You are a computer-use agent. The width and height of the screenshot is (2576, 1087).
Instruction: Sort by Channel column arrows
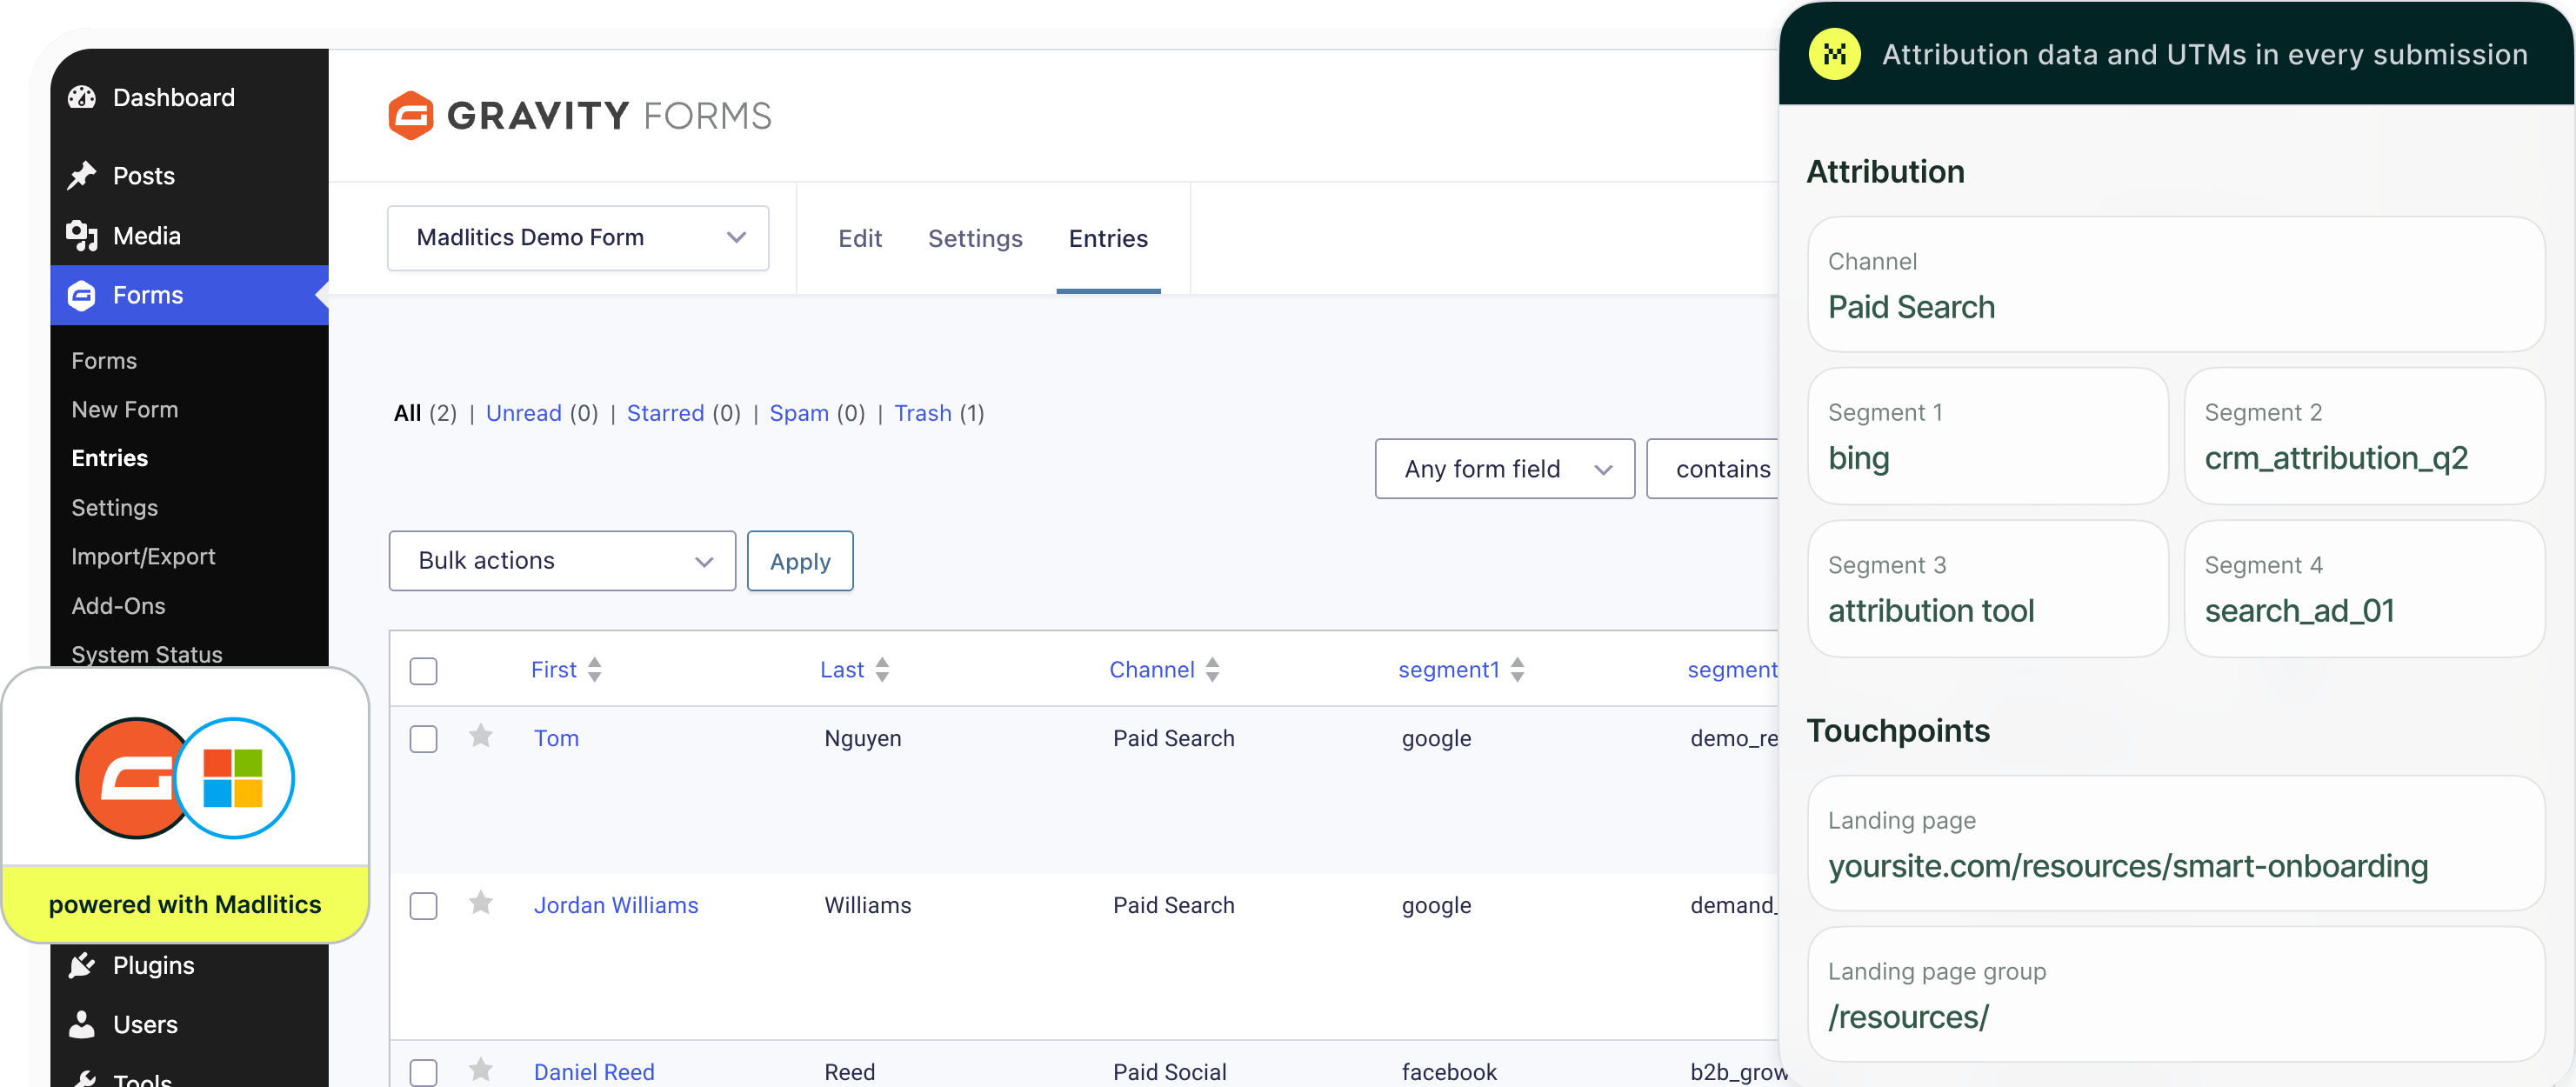pos(1213,669)
